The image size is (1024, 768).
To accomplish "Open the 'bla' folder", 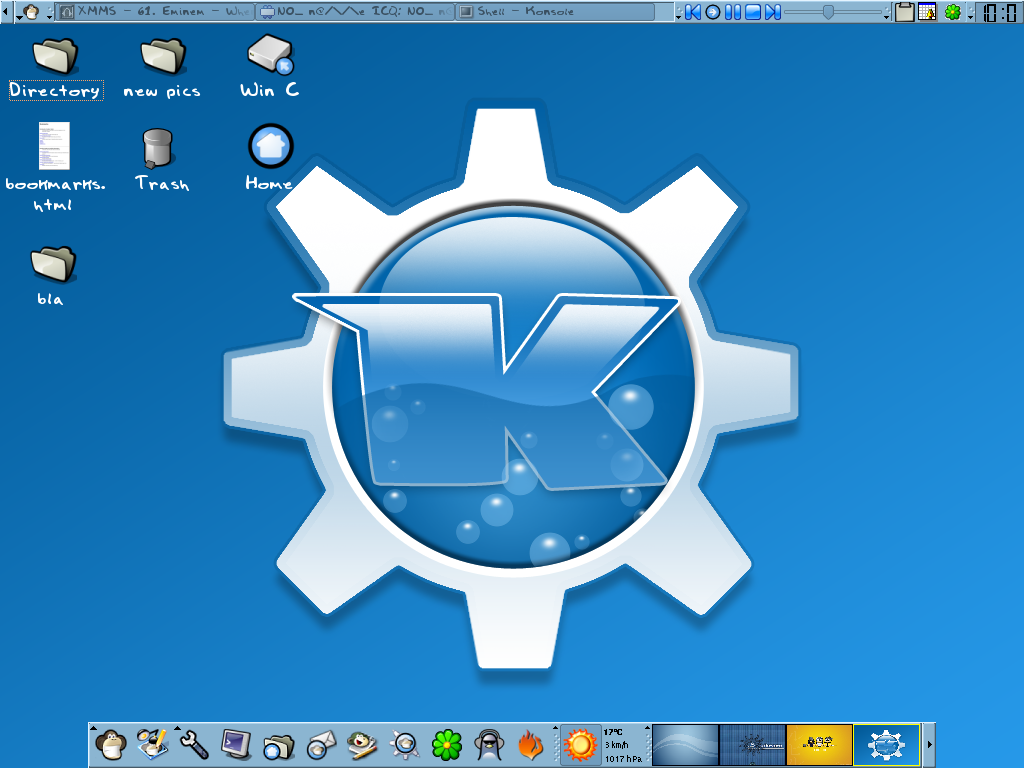I will click(x=54, y=263).
